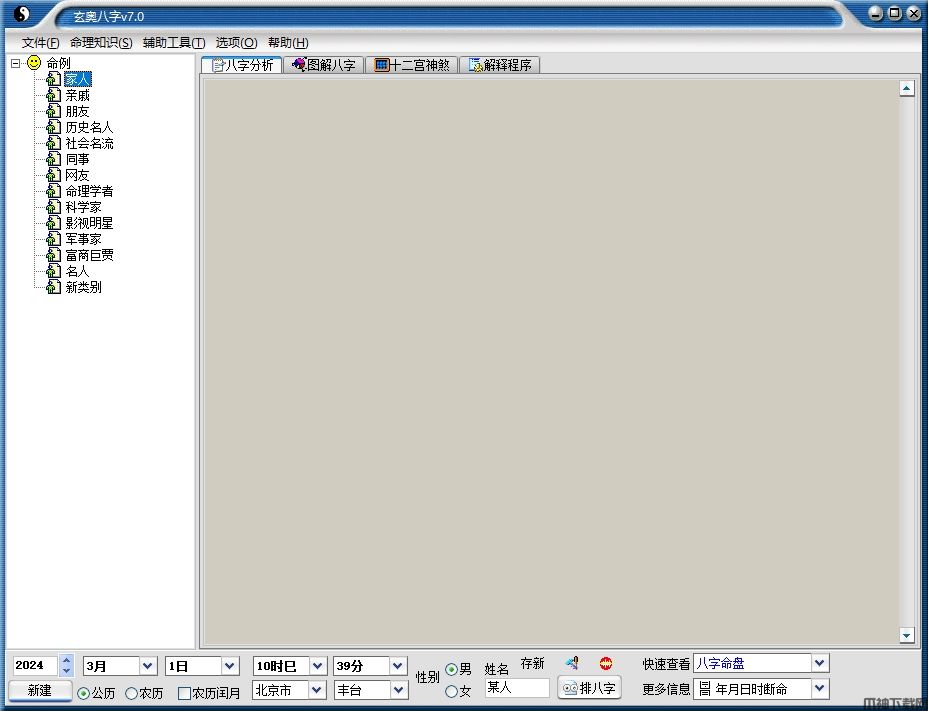
Task: Select 富商巨贾 in the tree
Action: tap(89, 255)
